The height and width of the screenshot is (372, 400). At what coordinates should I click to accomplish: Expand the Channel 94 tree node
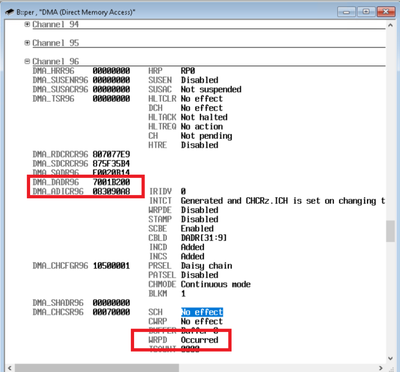27,24
